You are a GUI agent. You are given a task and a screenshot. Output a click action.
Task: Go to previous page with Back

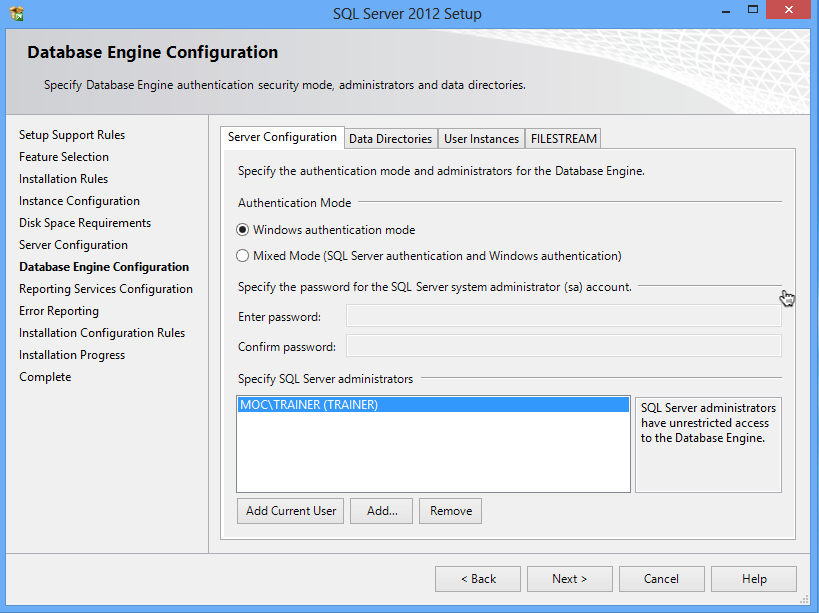click(x=478, y=579)
